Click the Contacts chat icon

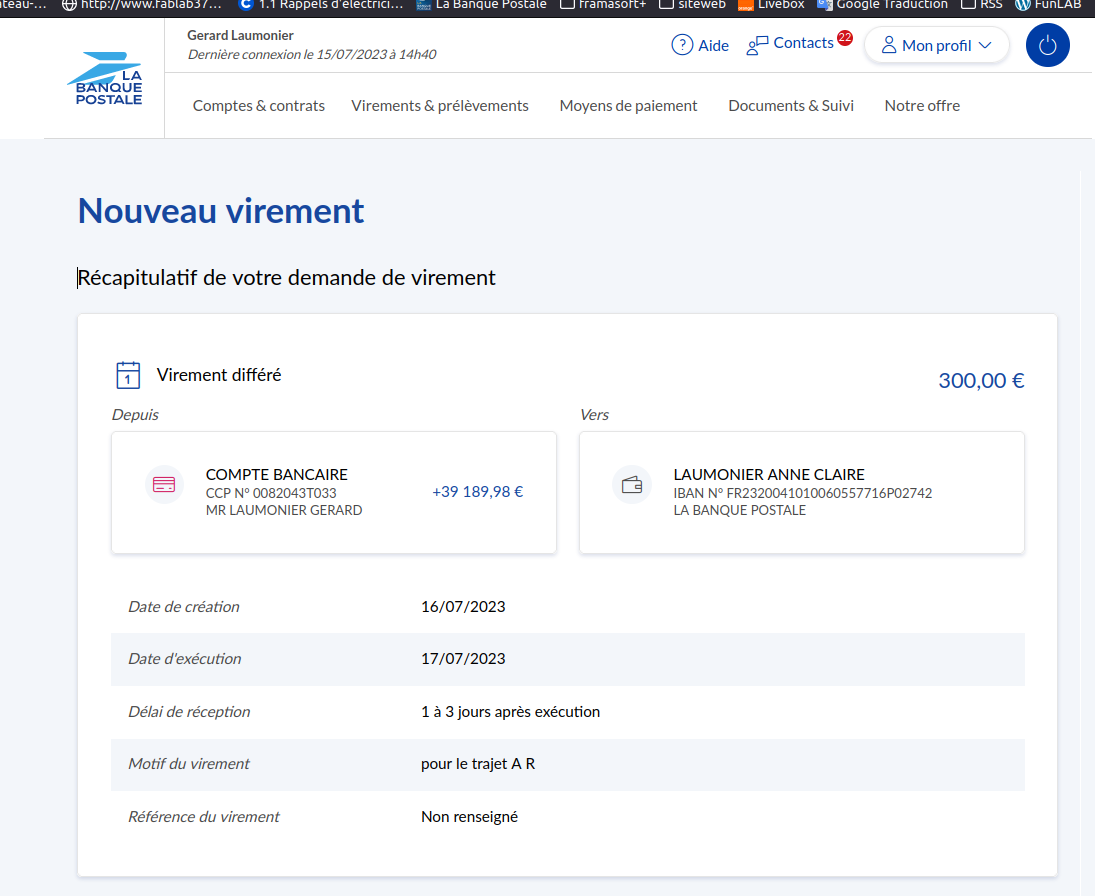[757, 45]
